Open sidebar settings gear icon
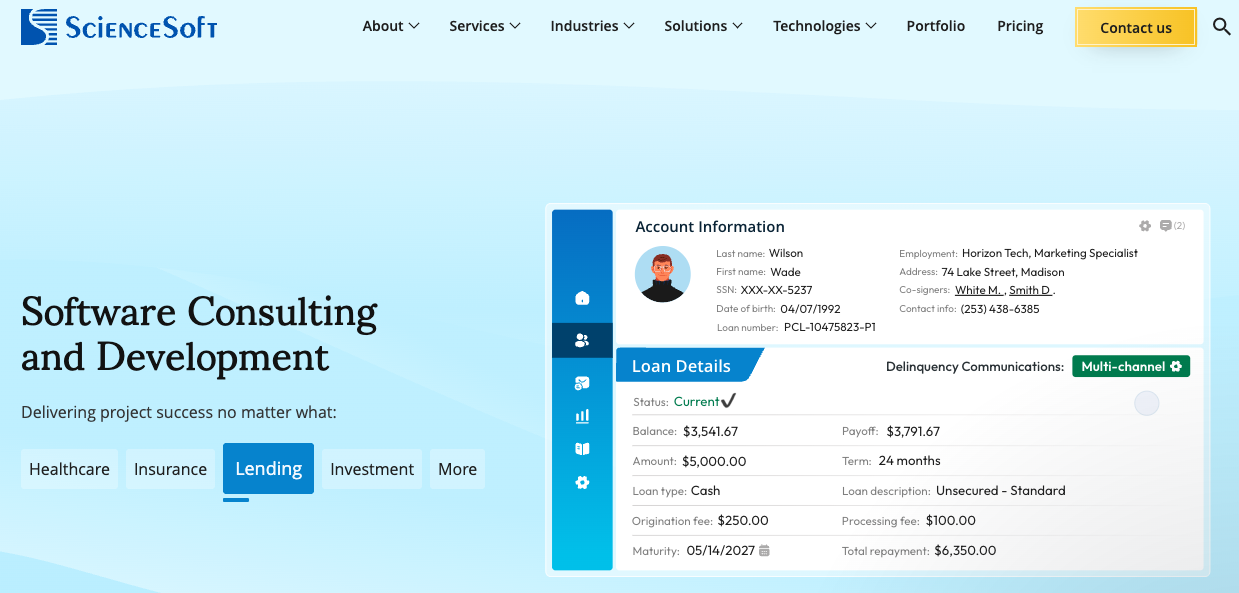The height and width of the screenshot is (593, 1239). 582,482
